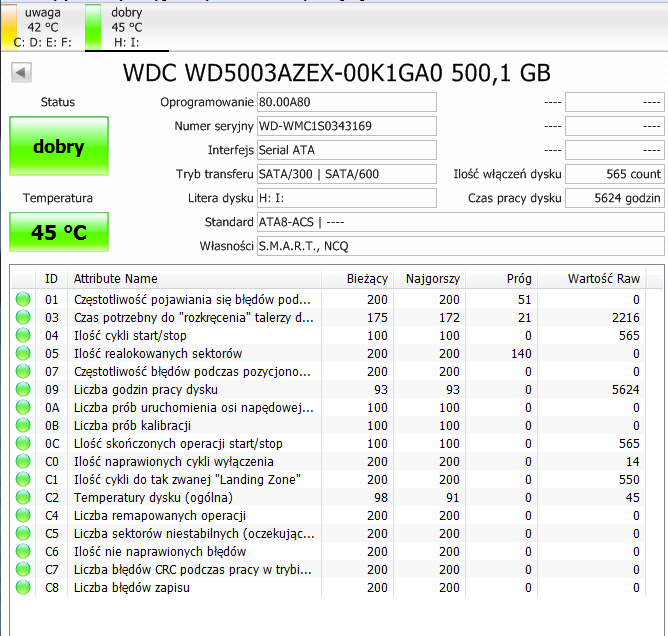Sort by the Wartość Raw column header
668x636 pixels.
coord(592,279)
